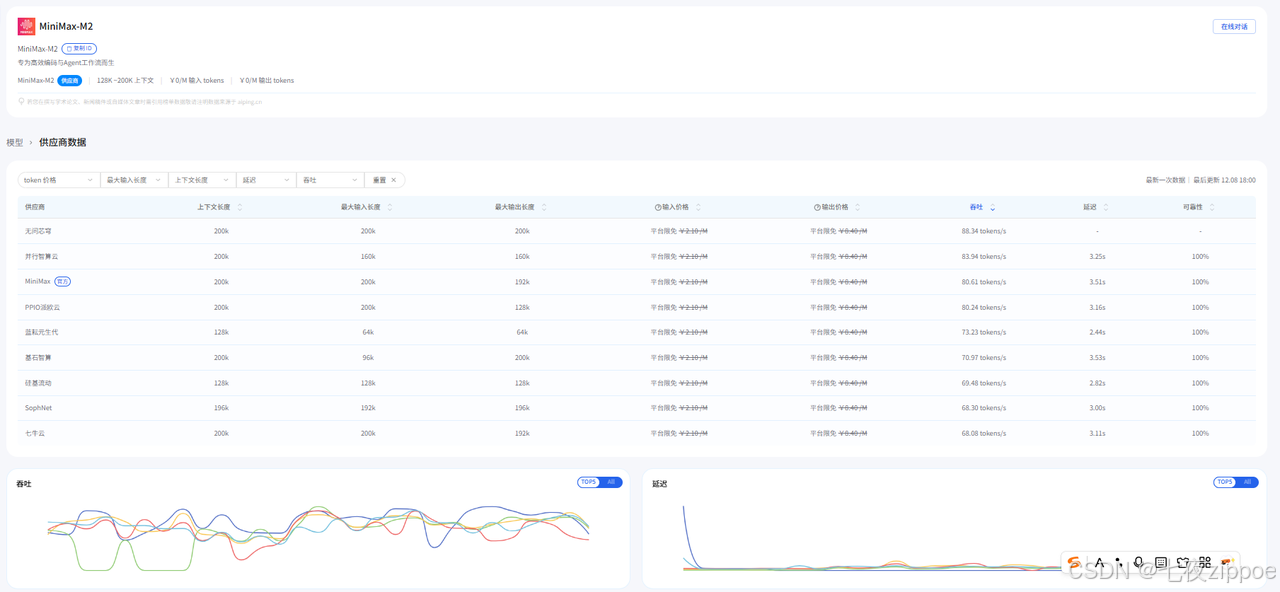1280x592 pixels.
Task: Click the Sogou input method S logo
Action: coord(1073,563)
